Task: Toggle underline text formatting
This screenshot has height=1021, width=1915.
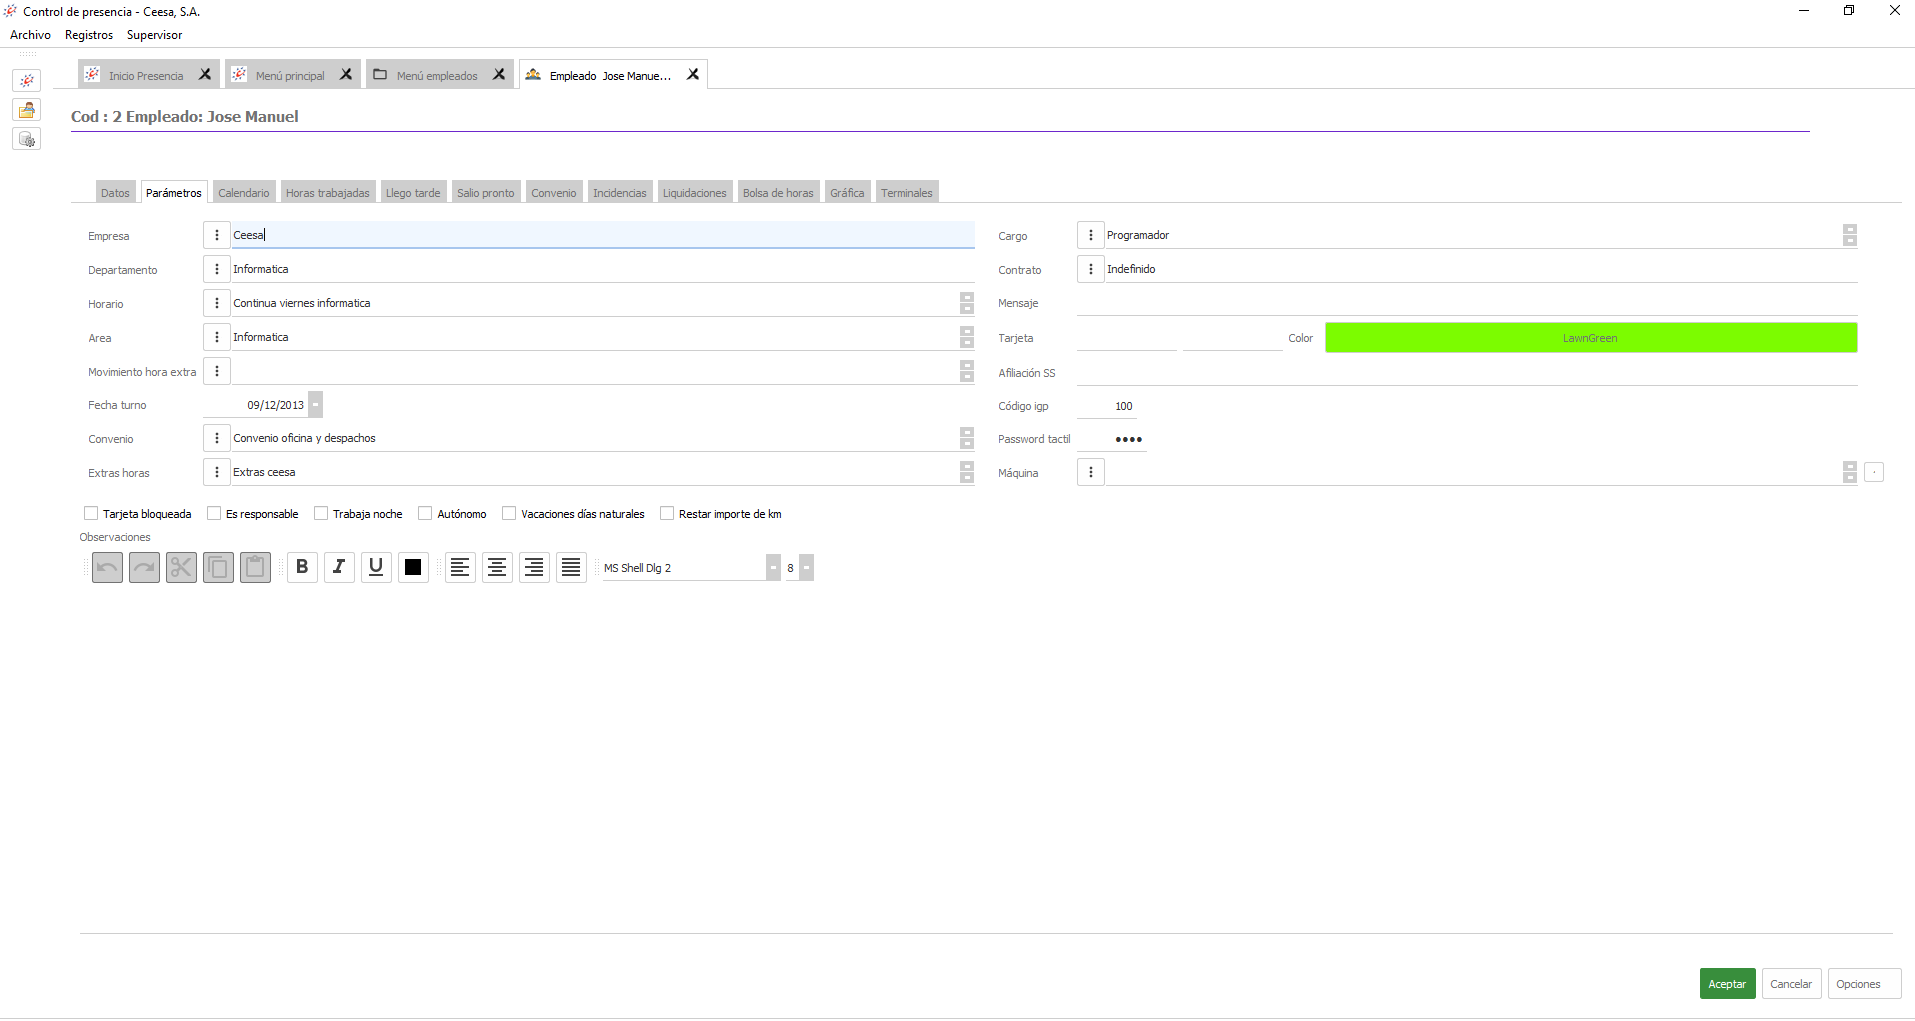Action: tap(376, 567)
